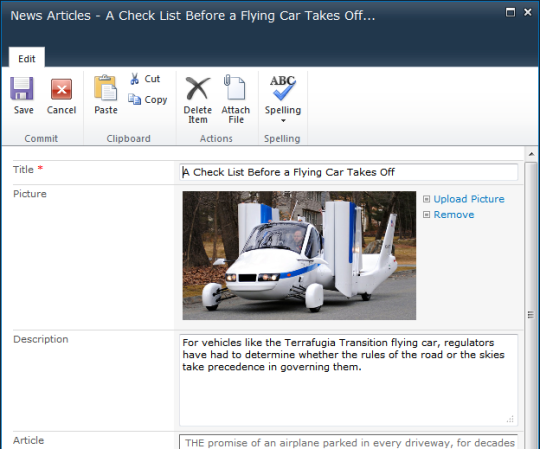Paste from clipboard using Paste icon

[105, 88]
